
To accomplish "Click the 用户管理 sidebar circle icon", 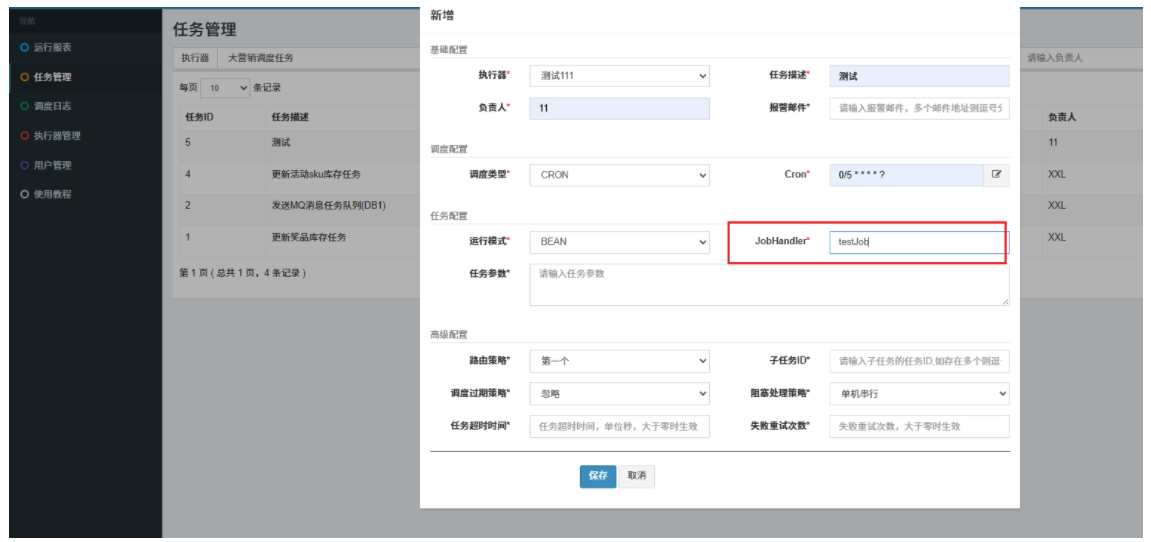I will (x=25, y=165).
